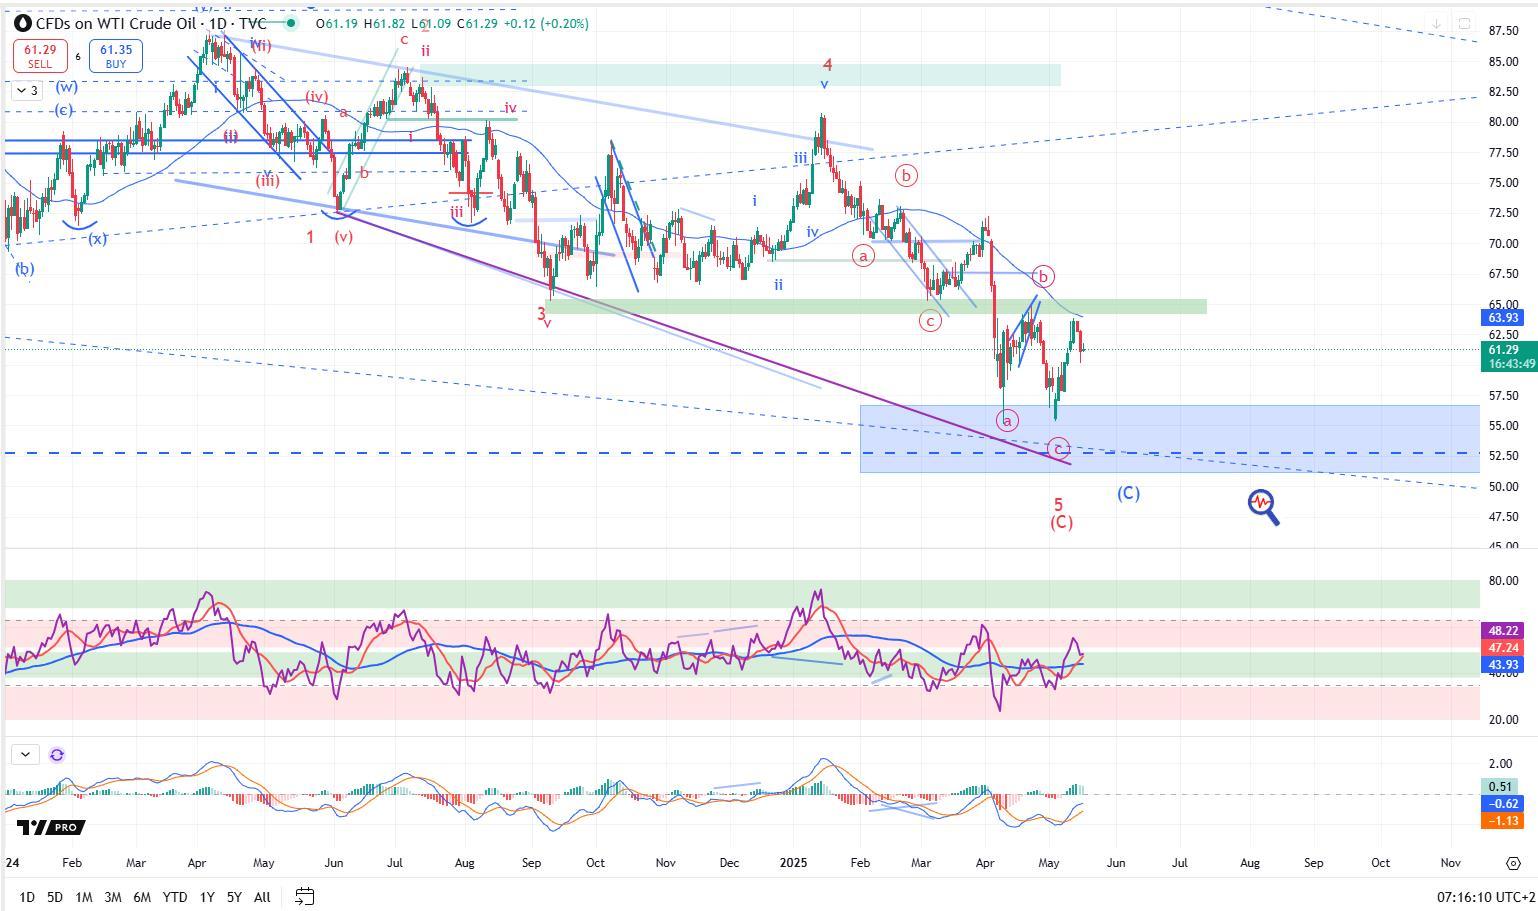Click the blue 63.93 price label

[1503, 318]
